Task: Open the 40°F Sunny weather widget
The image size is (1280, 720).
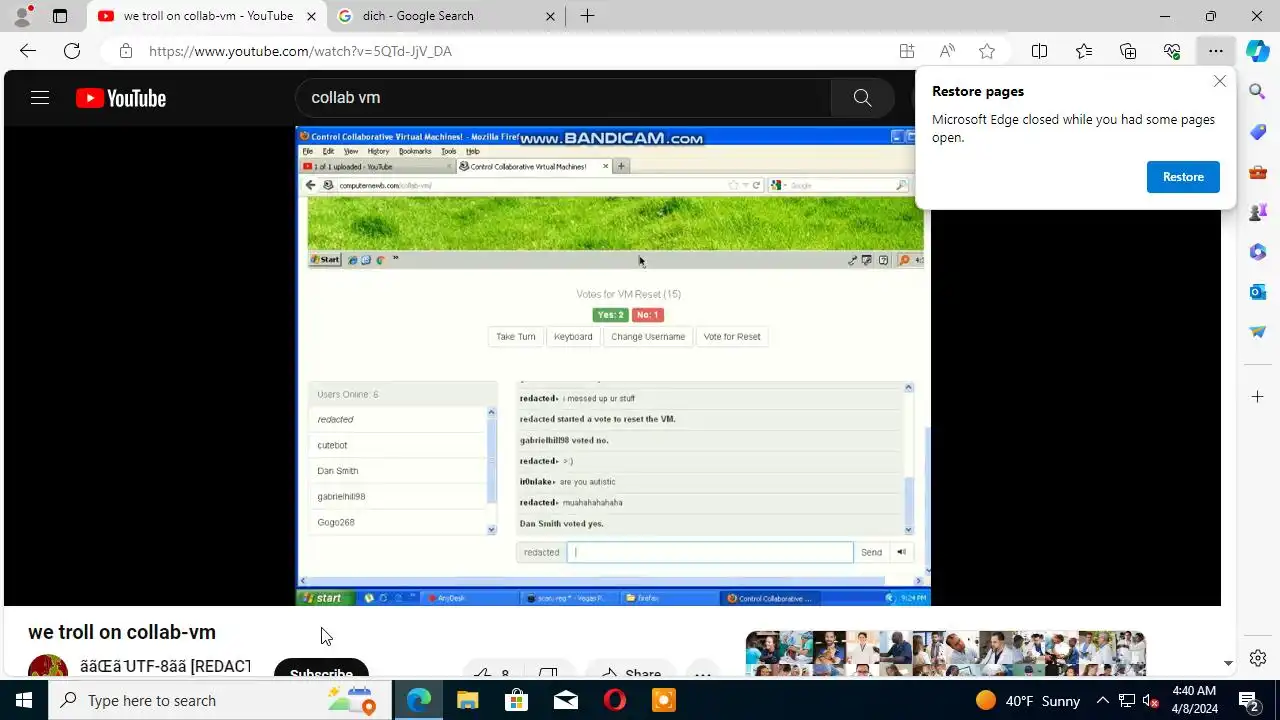Action: [1028, 700]
